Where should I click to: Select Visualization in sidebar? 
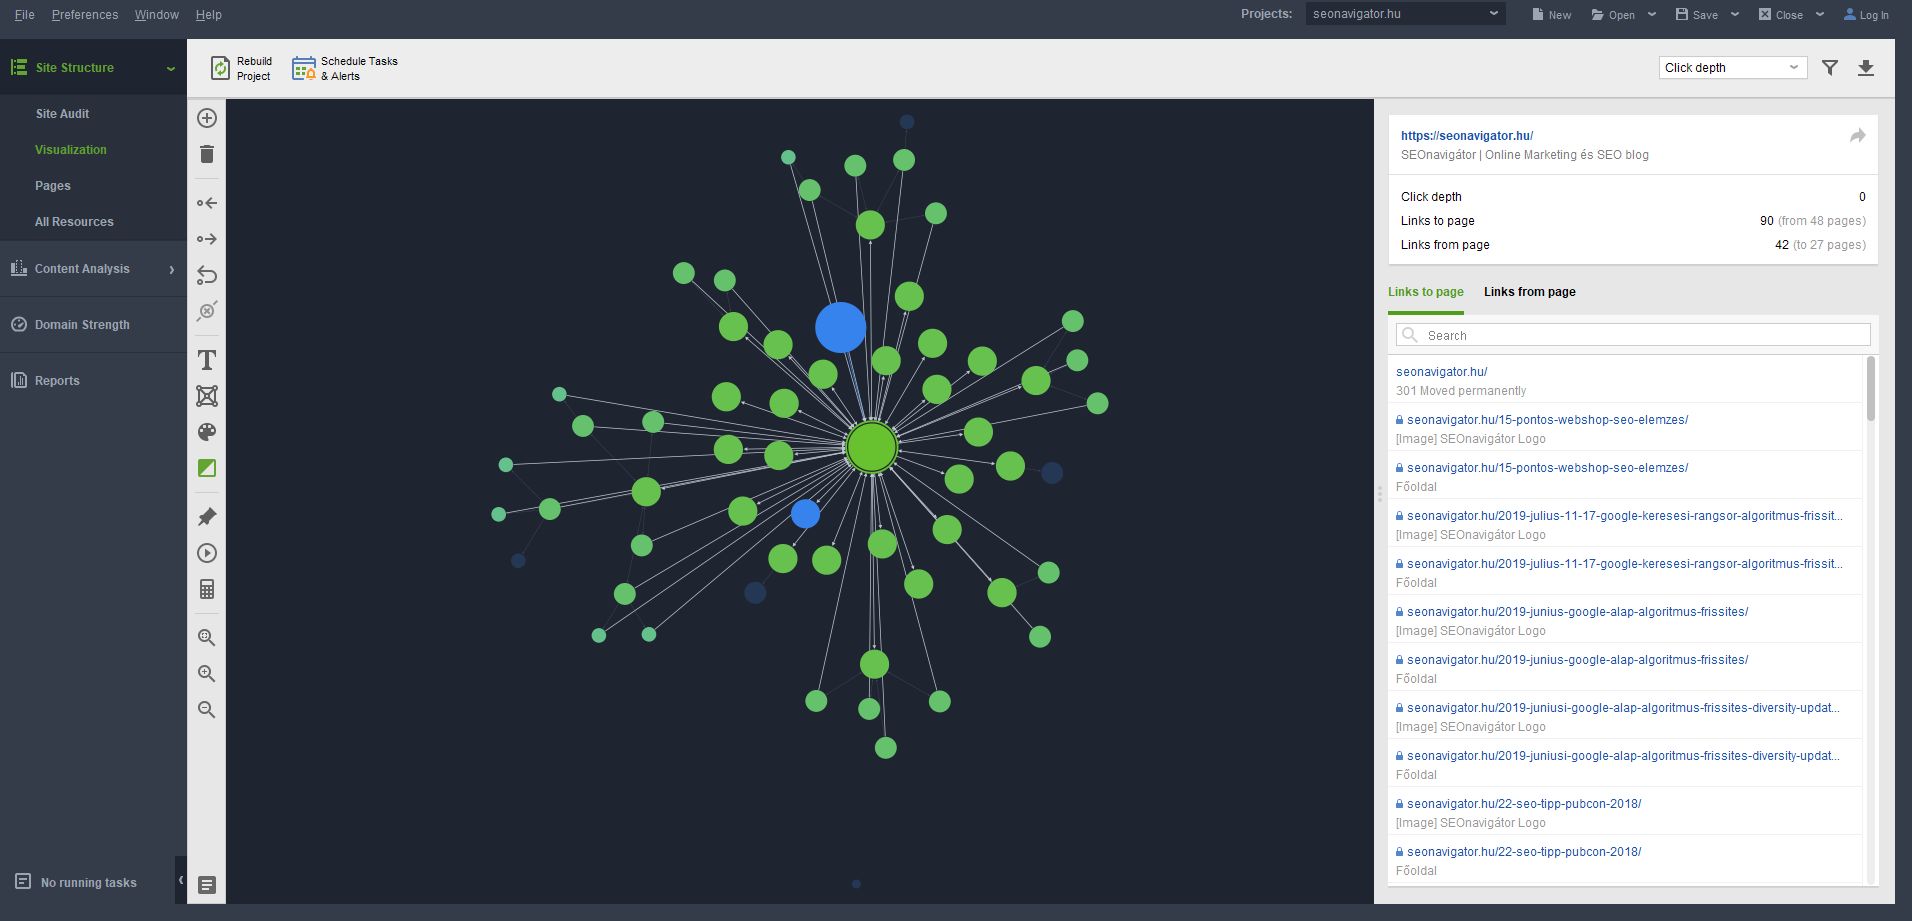point(71,150)
